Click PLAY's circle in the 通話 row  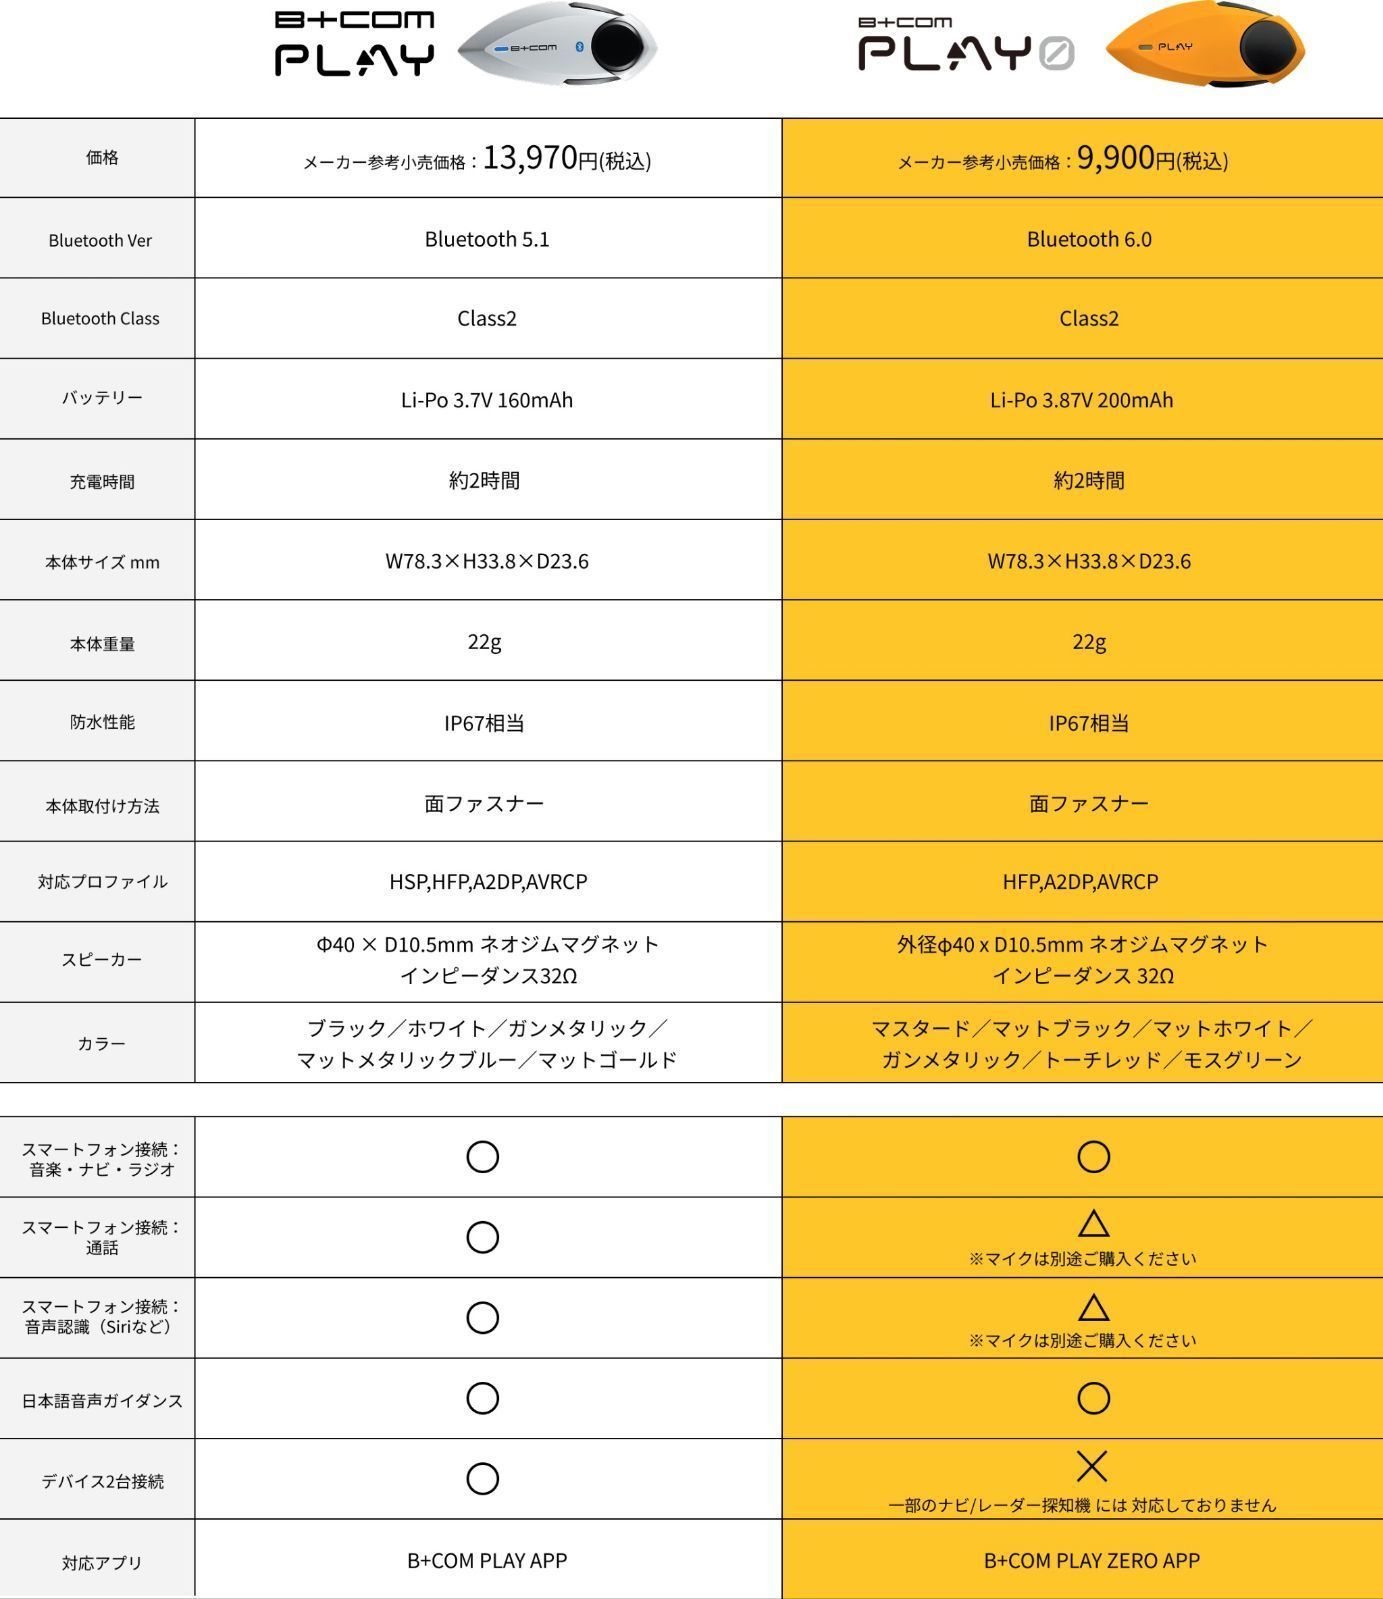[x=483, y=1237]
